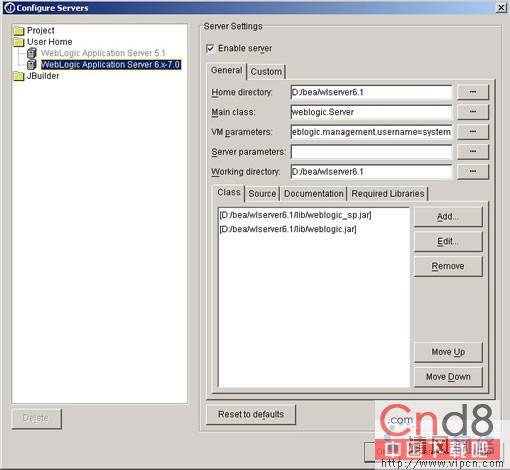Select weblogic_sp.jar entry in class list
Viewport: 510px width, 470px height.
(x=295, y=215)
